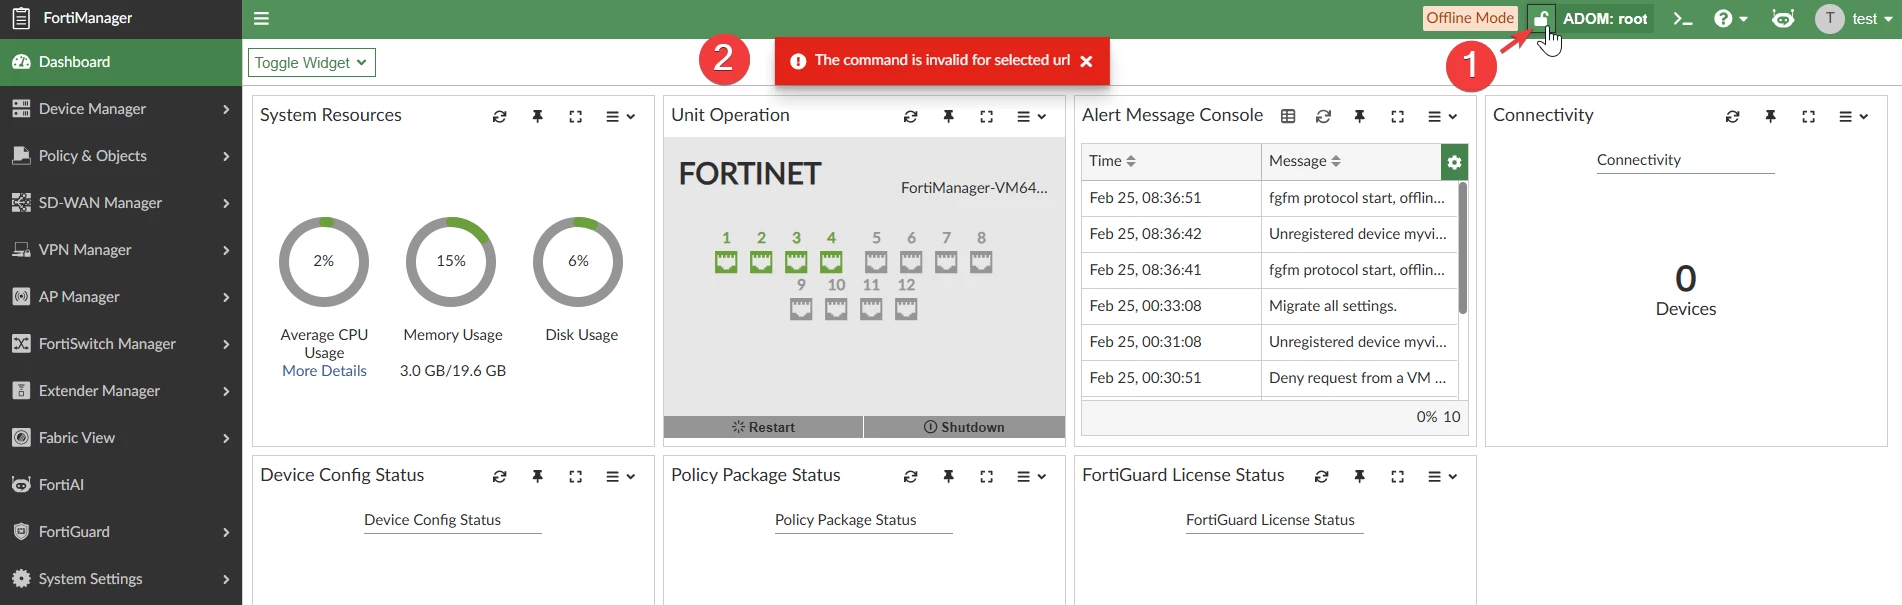This screenshot has width=1902, height=605.
Task: Pin the System Resources widget
Action: tap(537, 117)
